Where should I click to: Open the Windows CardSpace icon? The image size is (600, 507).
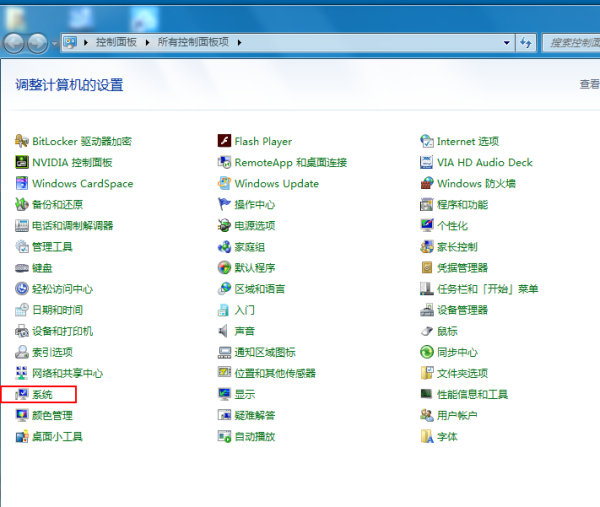click(21, 183)
